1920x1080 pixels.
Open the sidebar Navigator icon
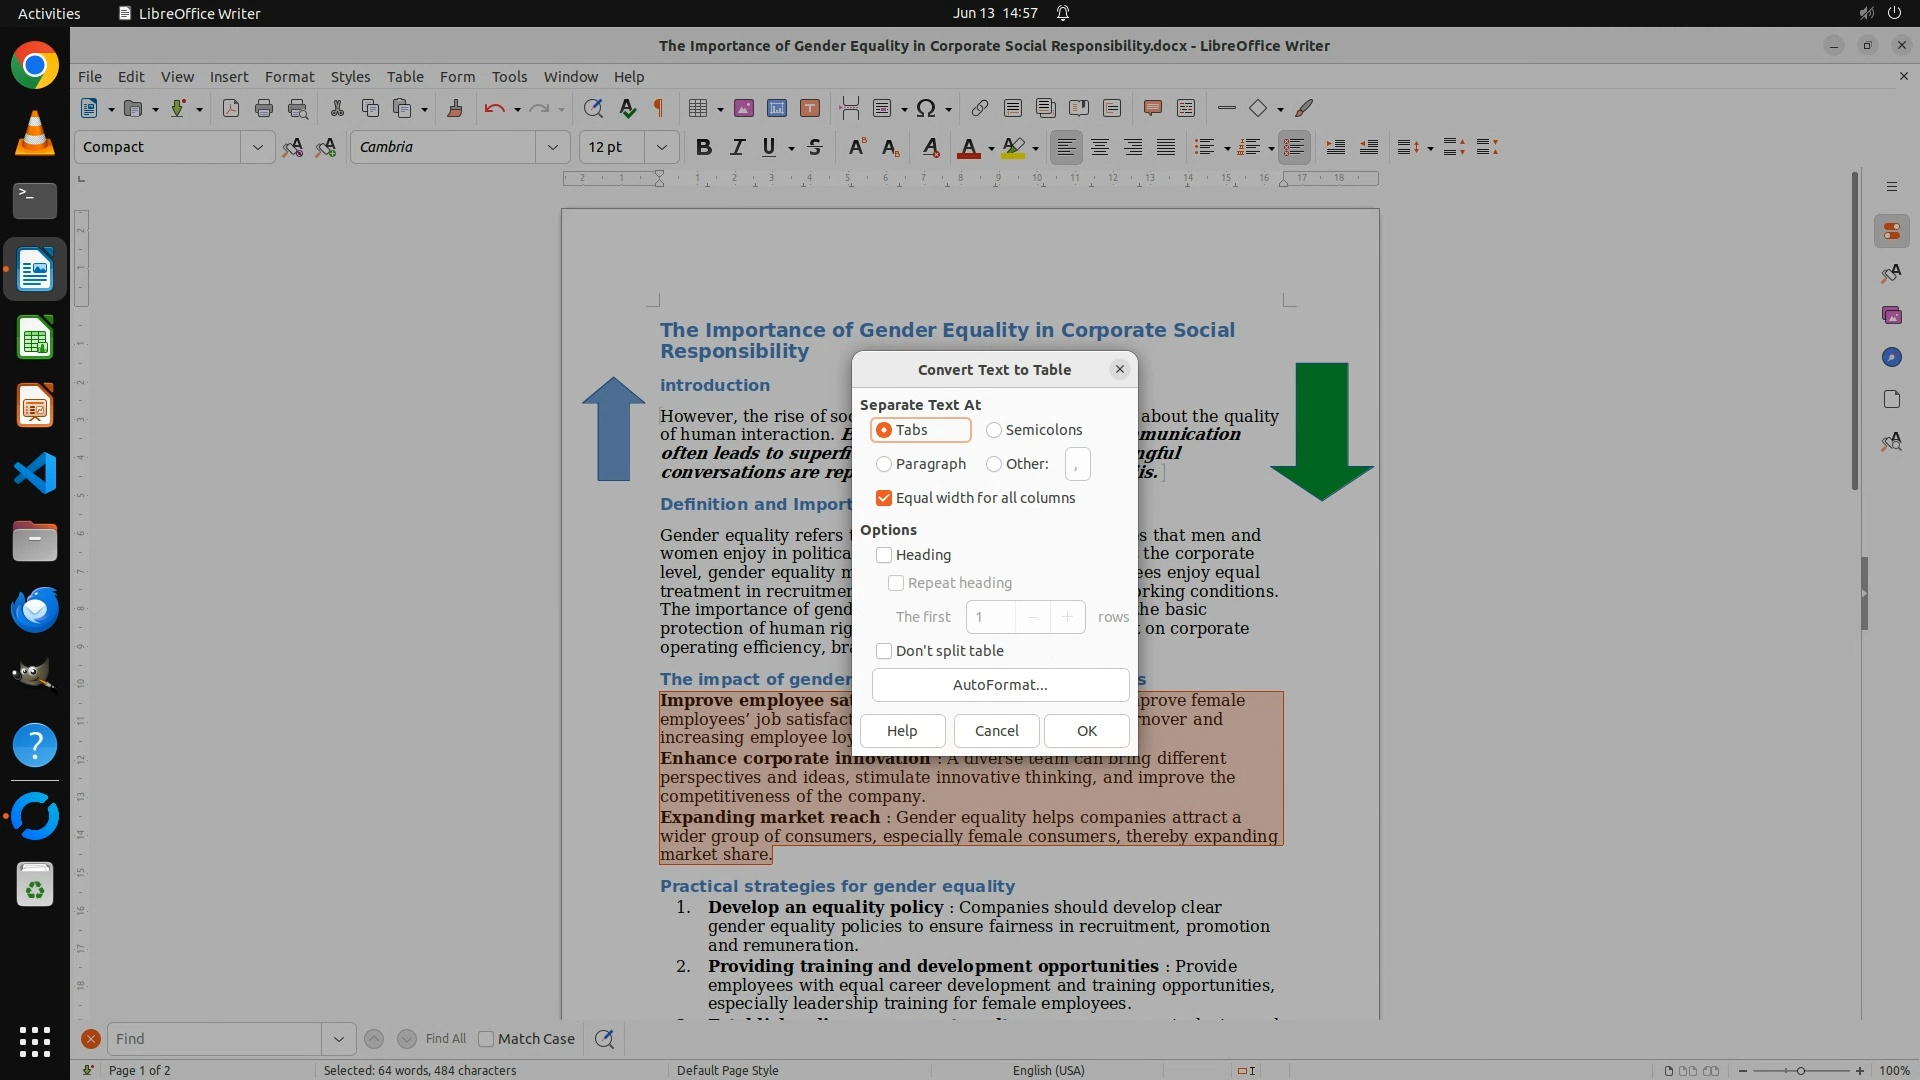pyautogui.click(x=1891, y=357)
